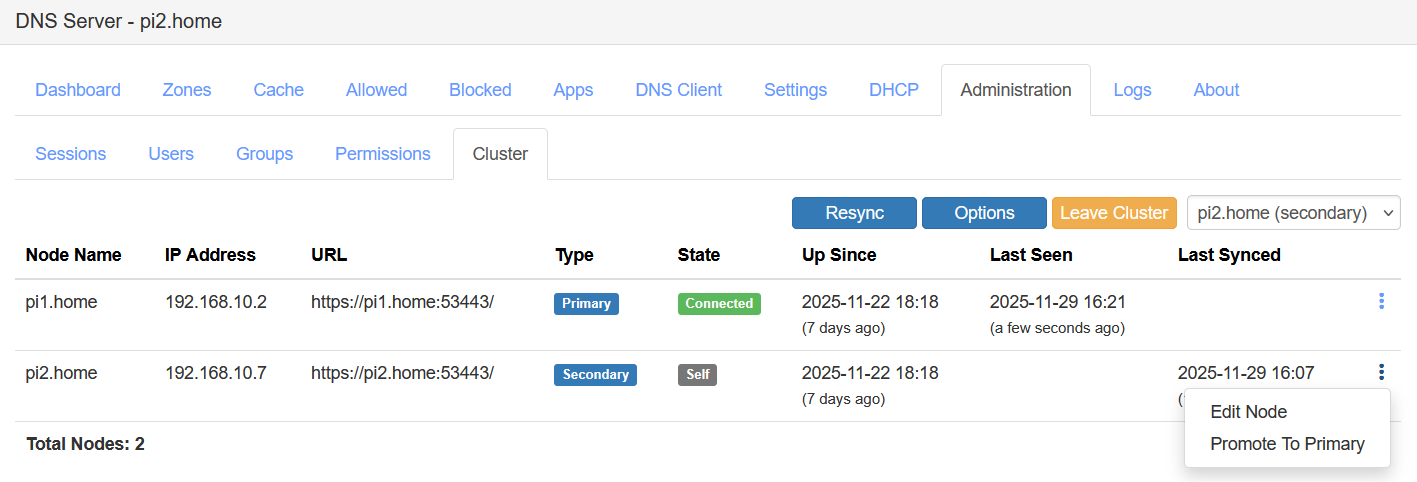Screen dimensions: 1417x482
Task: Click the pi2.home row kebab menu icon
Action: pos(1381,373)
